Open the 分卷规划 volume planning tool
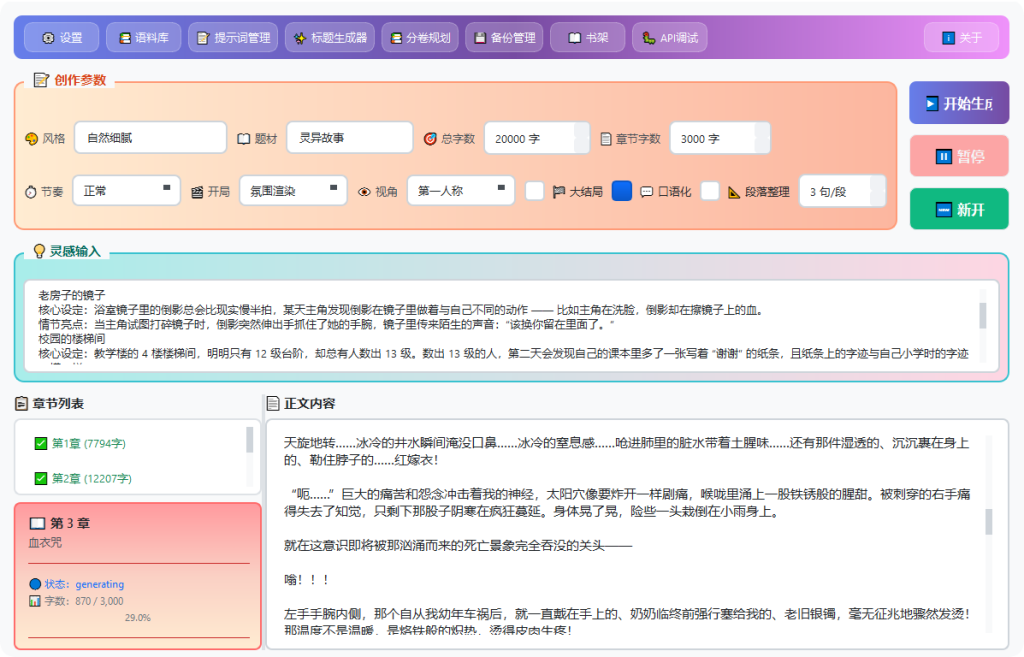1024x657 pixels. pyautogui.click(x=421, y=37)
